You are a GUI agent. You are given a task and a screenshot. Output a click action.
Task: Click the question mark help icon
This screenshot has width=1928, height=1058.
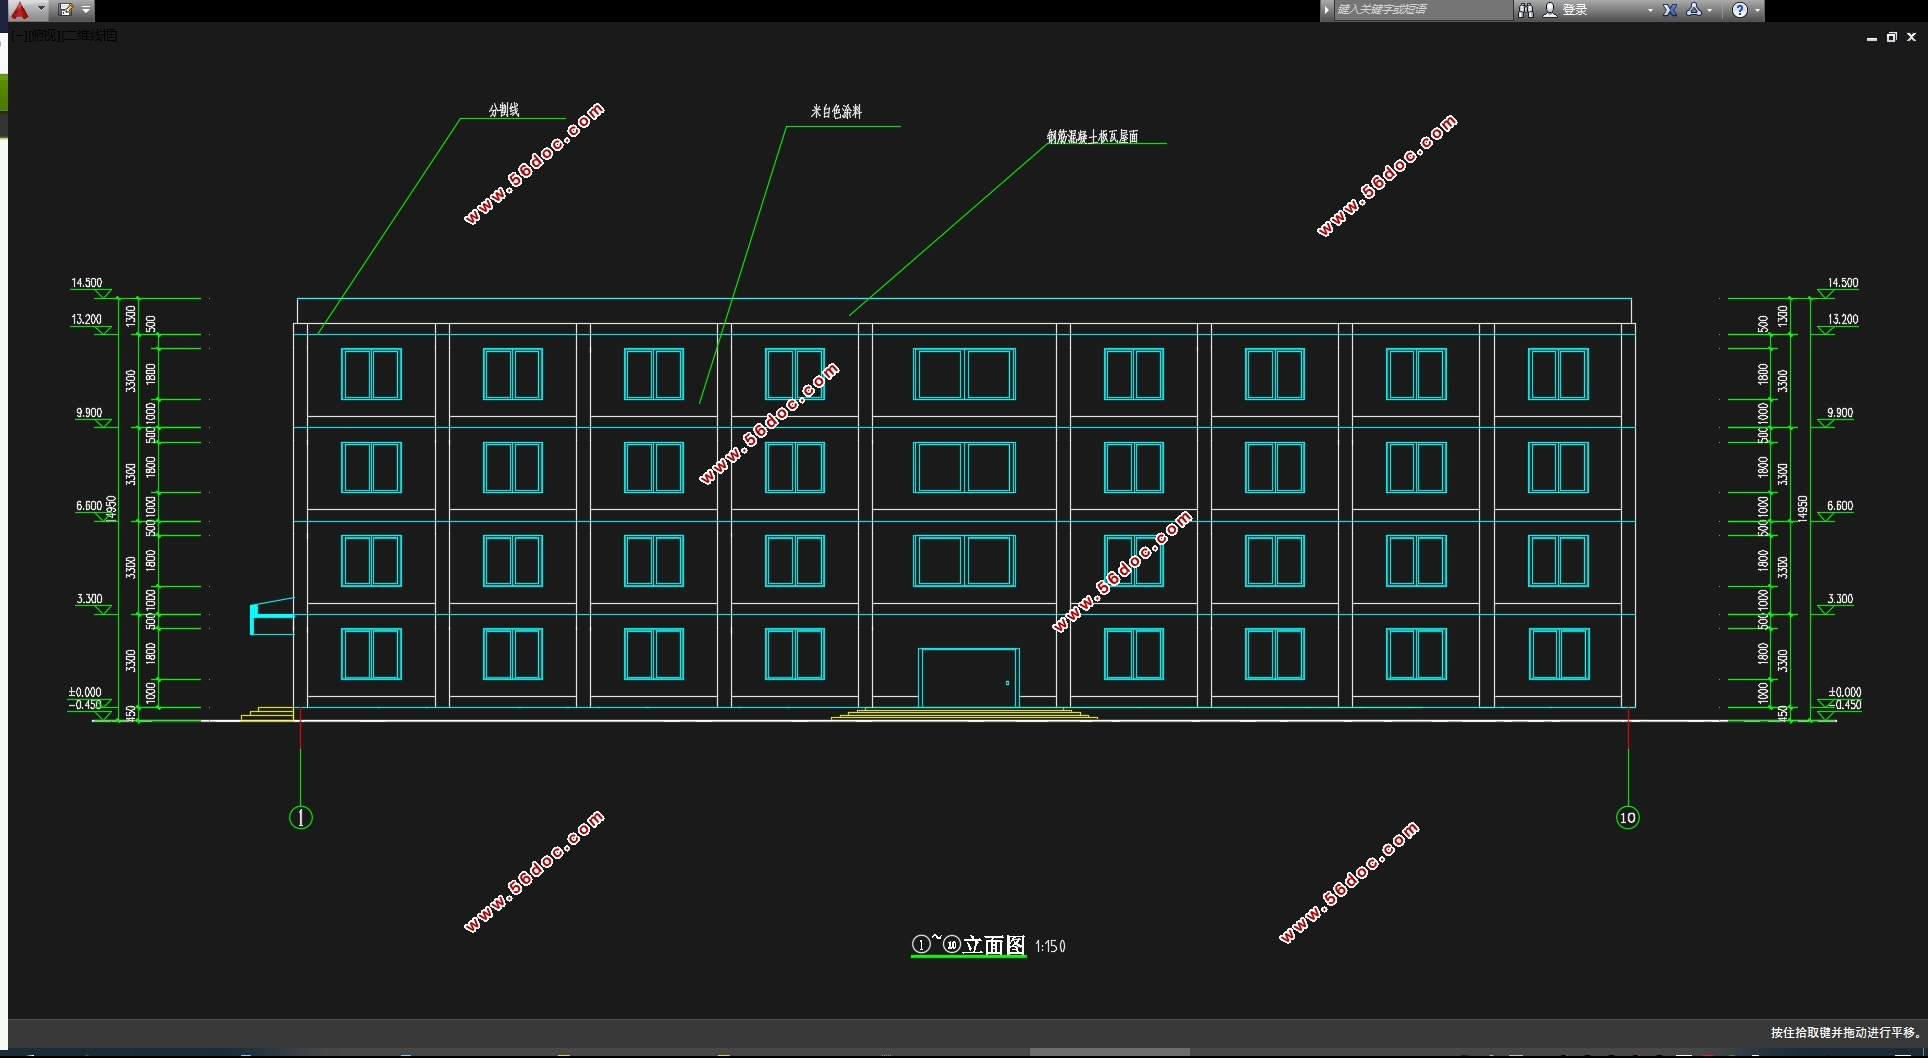click(1740, 10)
